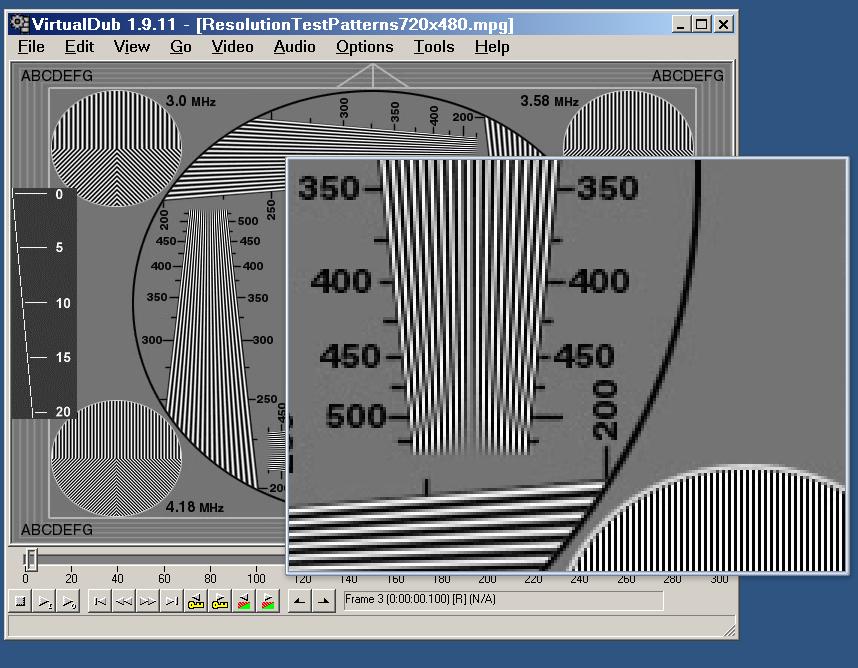Go to next keyframe

(219, 601)
